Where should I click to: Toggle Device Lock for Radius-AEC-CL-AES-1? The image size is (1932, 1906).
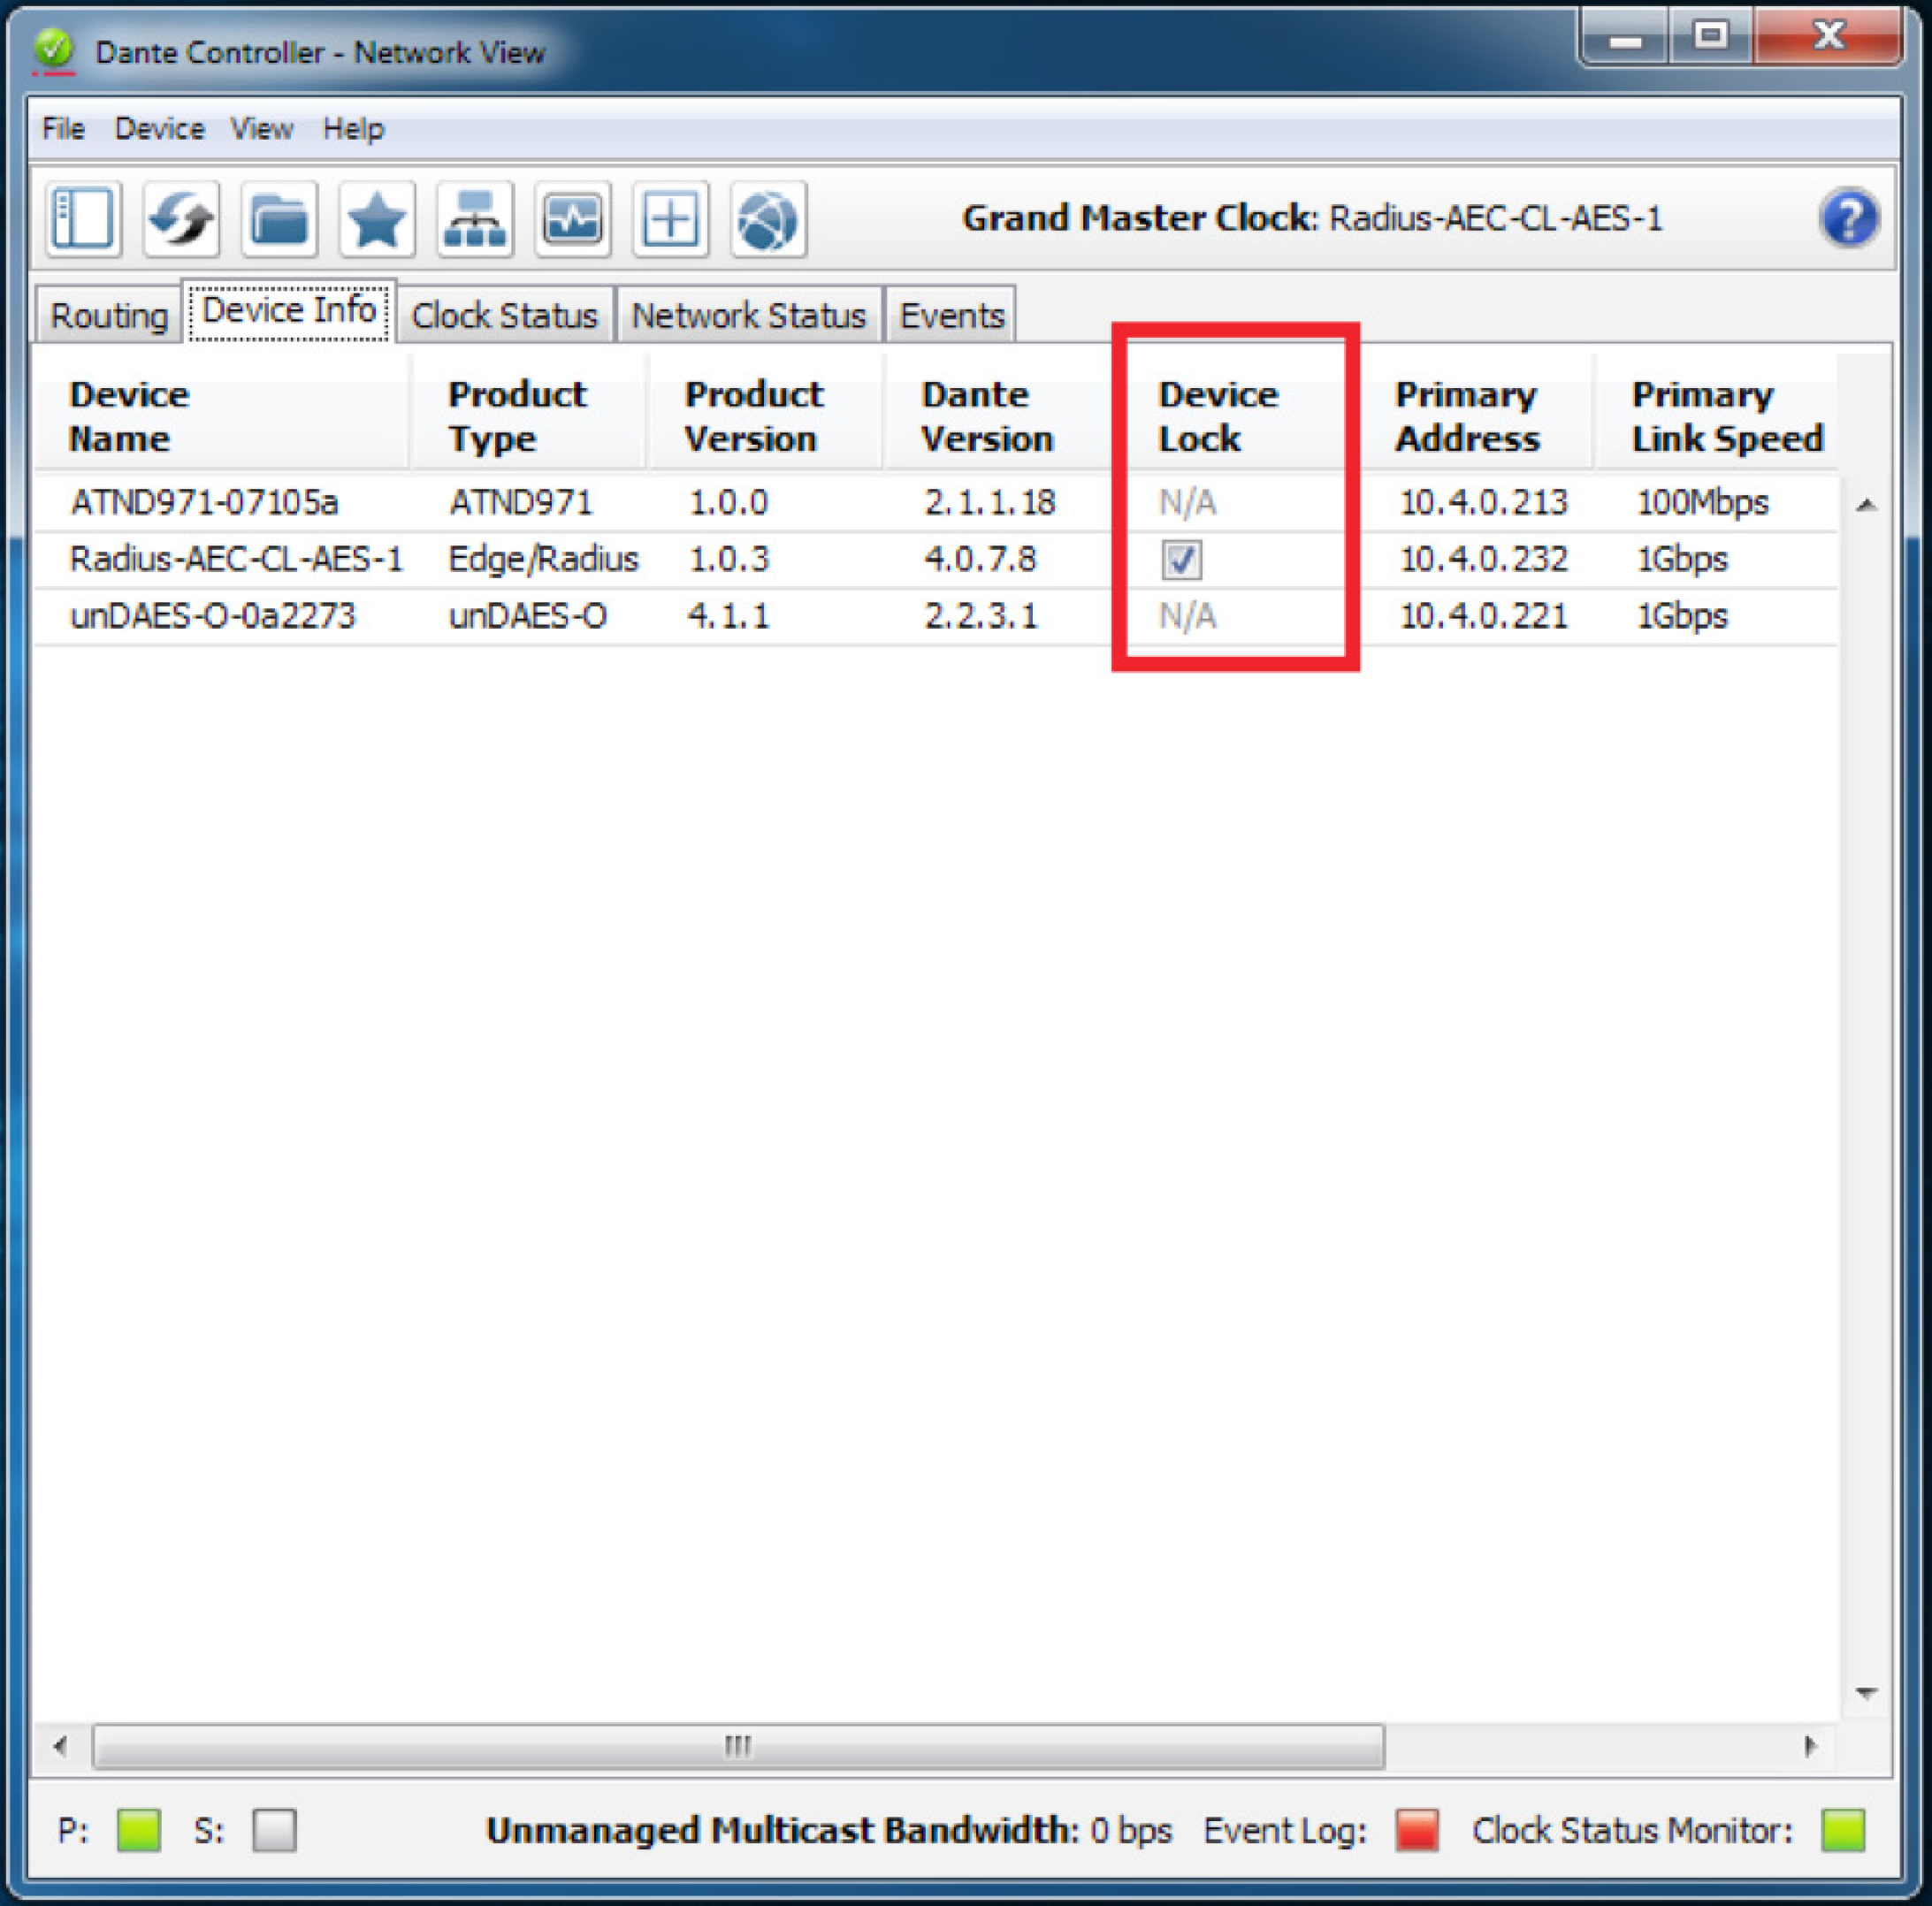coord(1180,560)
